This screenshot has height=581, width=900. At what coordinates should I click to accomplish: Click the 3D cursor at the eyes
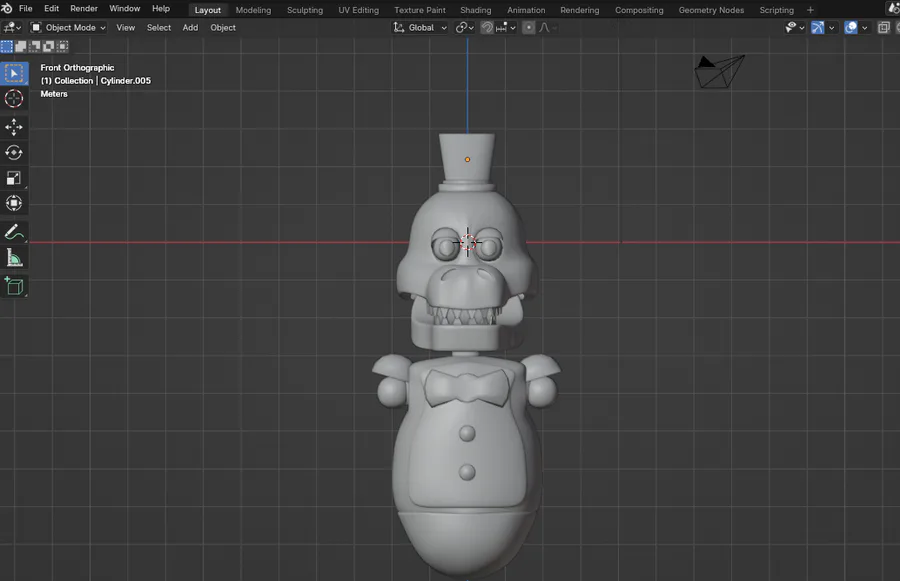pyautogui.click(x=468, y=242)
